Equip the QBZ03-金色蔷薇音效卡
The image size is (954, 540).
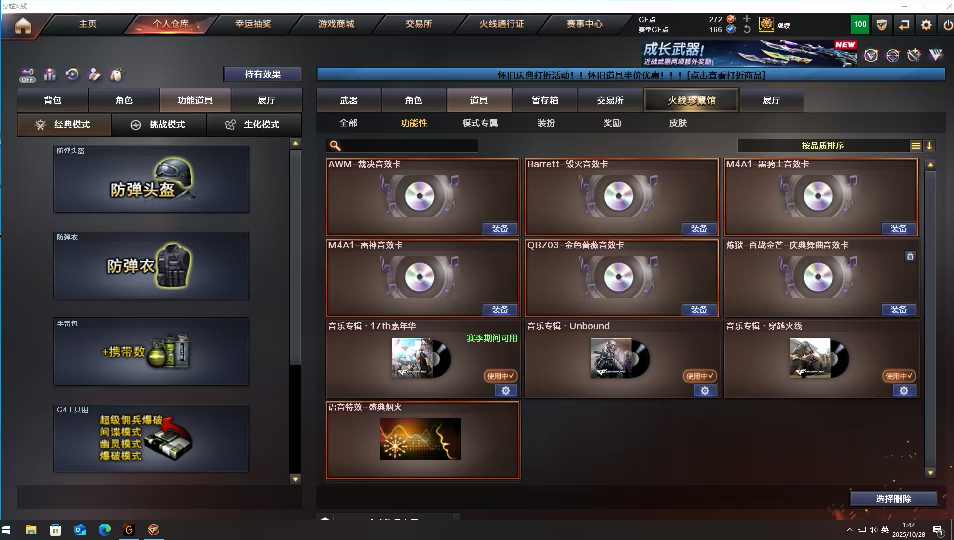coord(699,310)
